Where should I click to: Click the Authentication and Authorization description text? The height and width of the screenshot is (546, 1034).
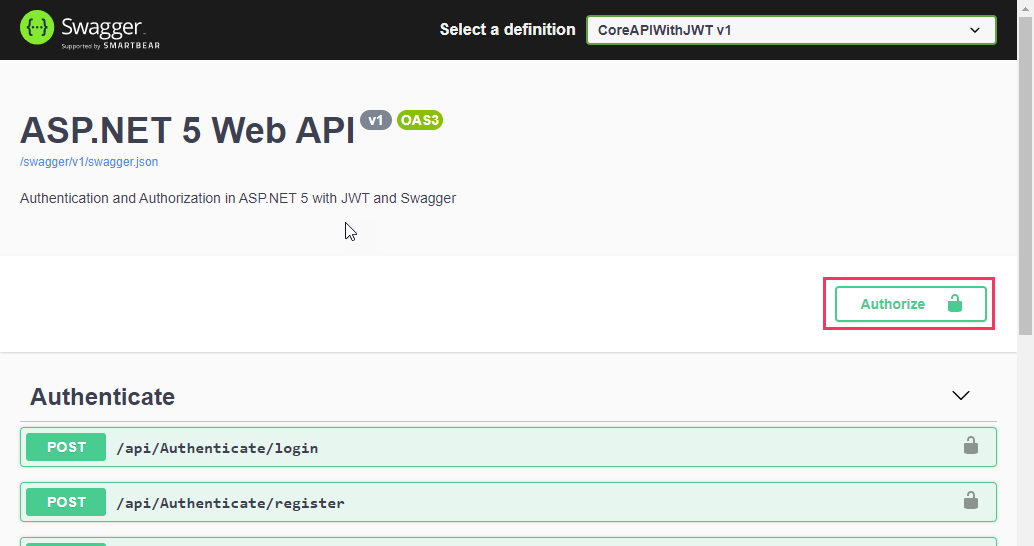238,198
